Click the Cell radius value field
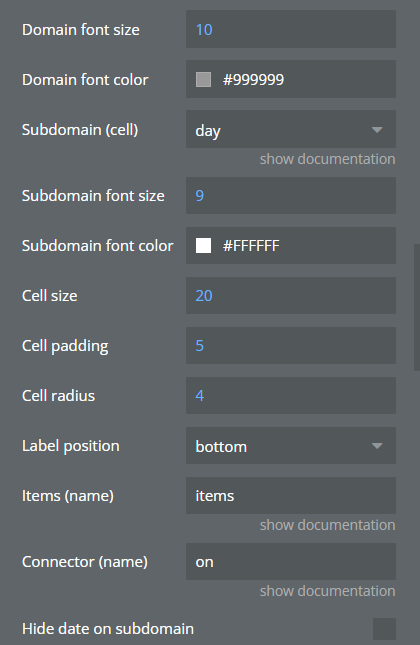This screenshot has width=420, height=645. click(291, 395)
